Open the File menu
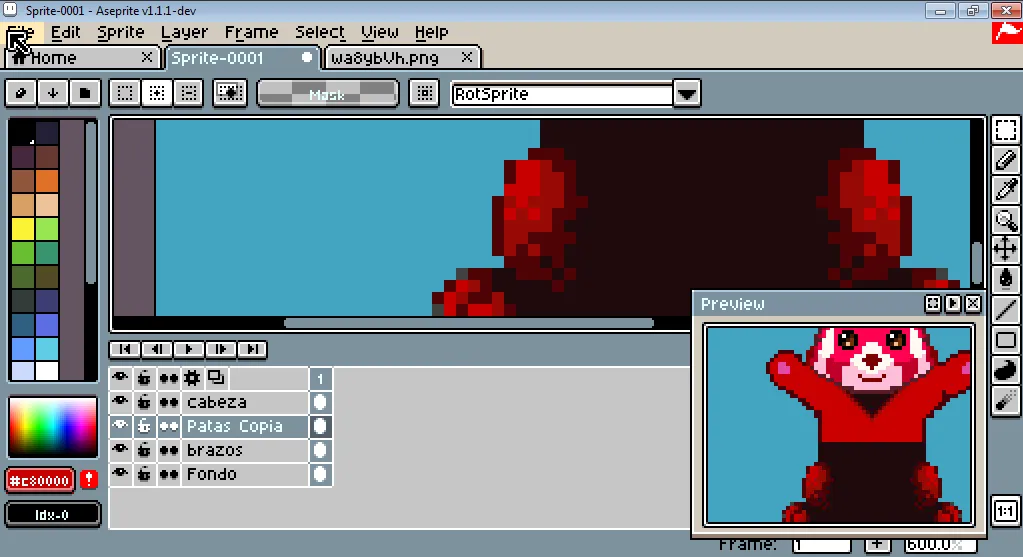The image size is (1023, 557). (21, 32)
